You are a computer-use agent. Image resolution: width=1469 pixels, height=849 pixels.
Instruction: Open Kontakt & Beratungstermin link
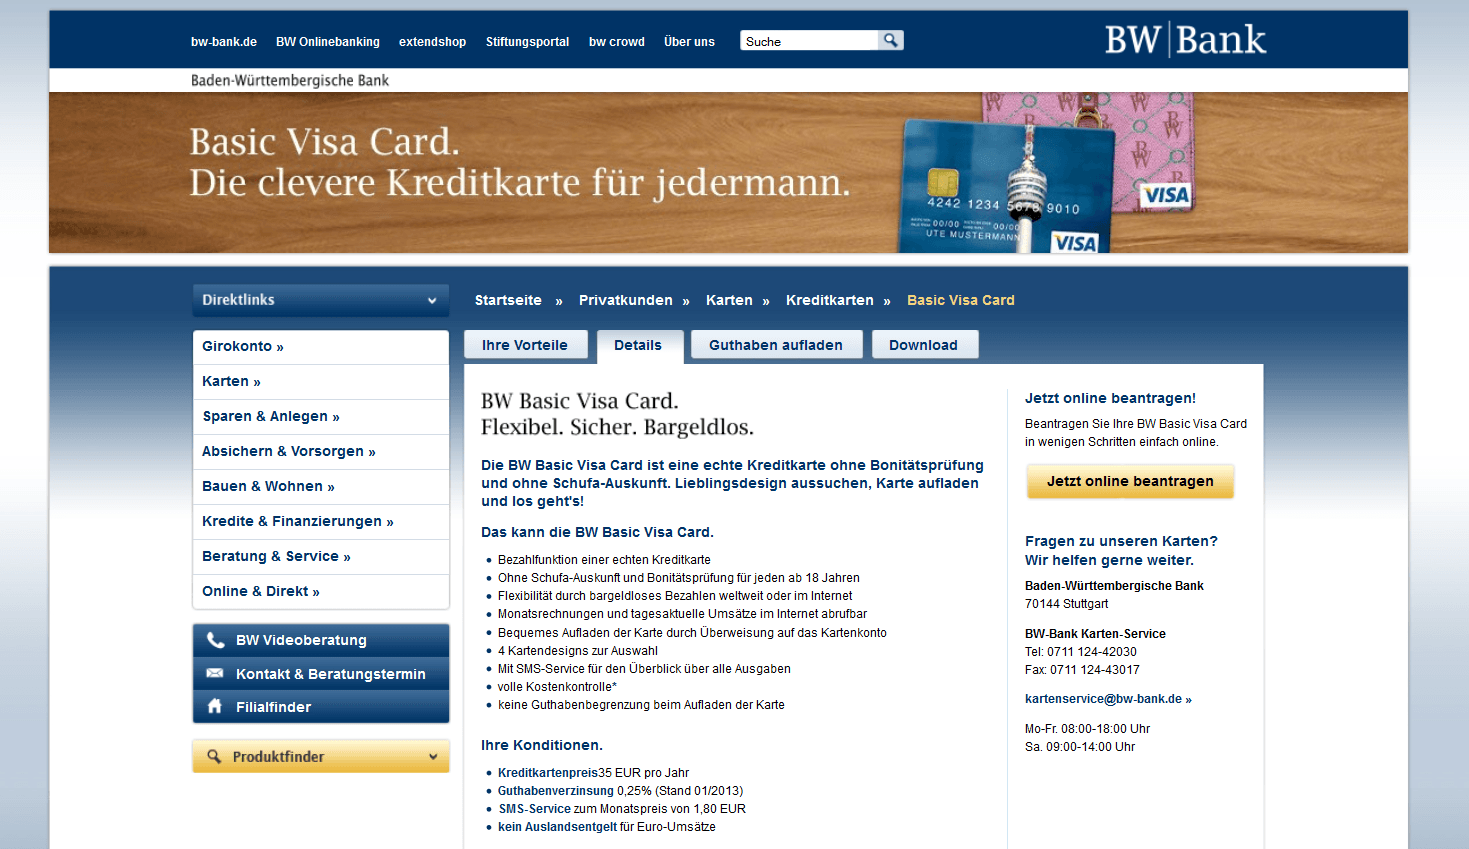click(x=321, y=674)
